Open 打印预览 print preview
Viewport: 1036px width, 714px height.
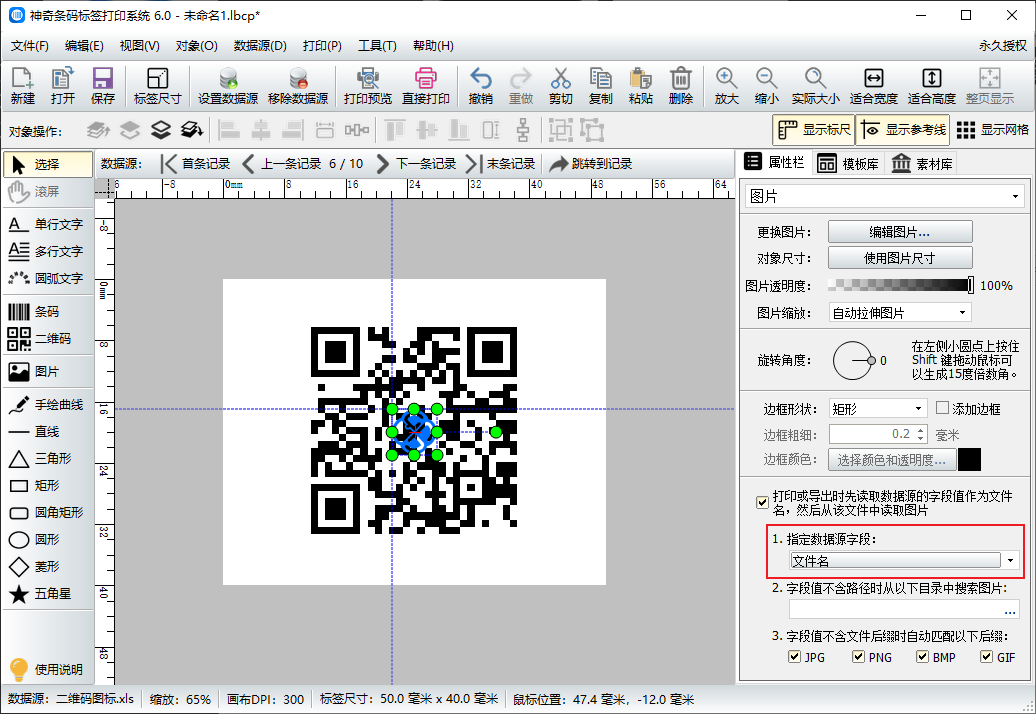point(367,86)
